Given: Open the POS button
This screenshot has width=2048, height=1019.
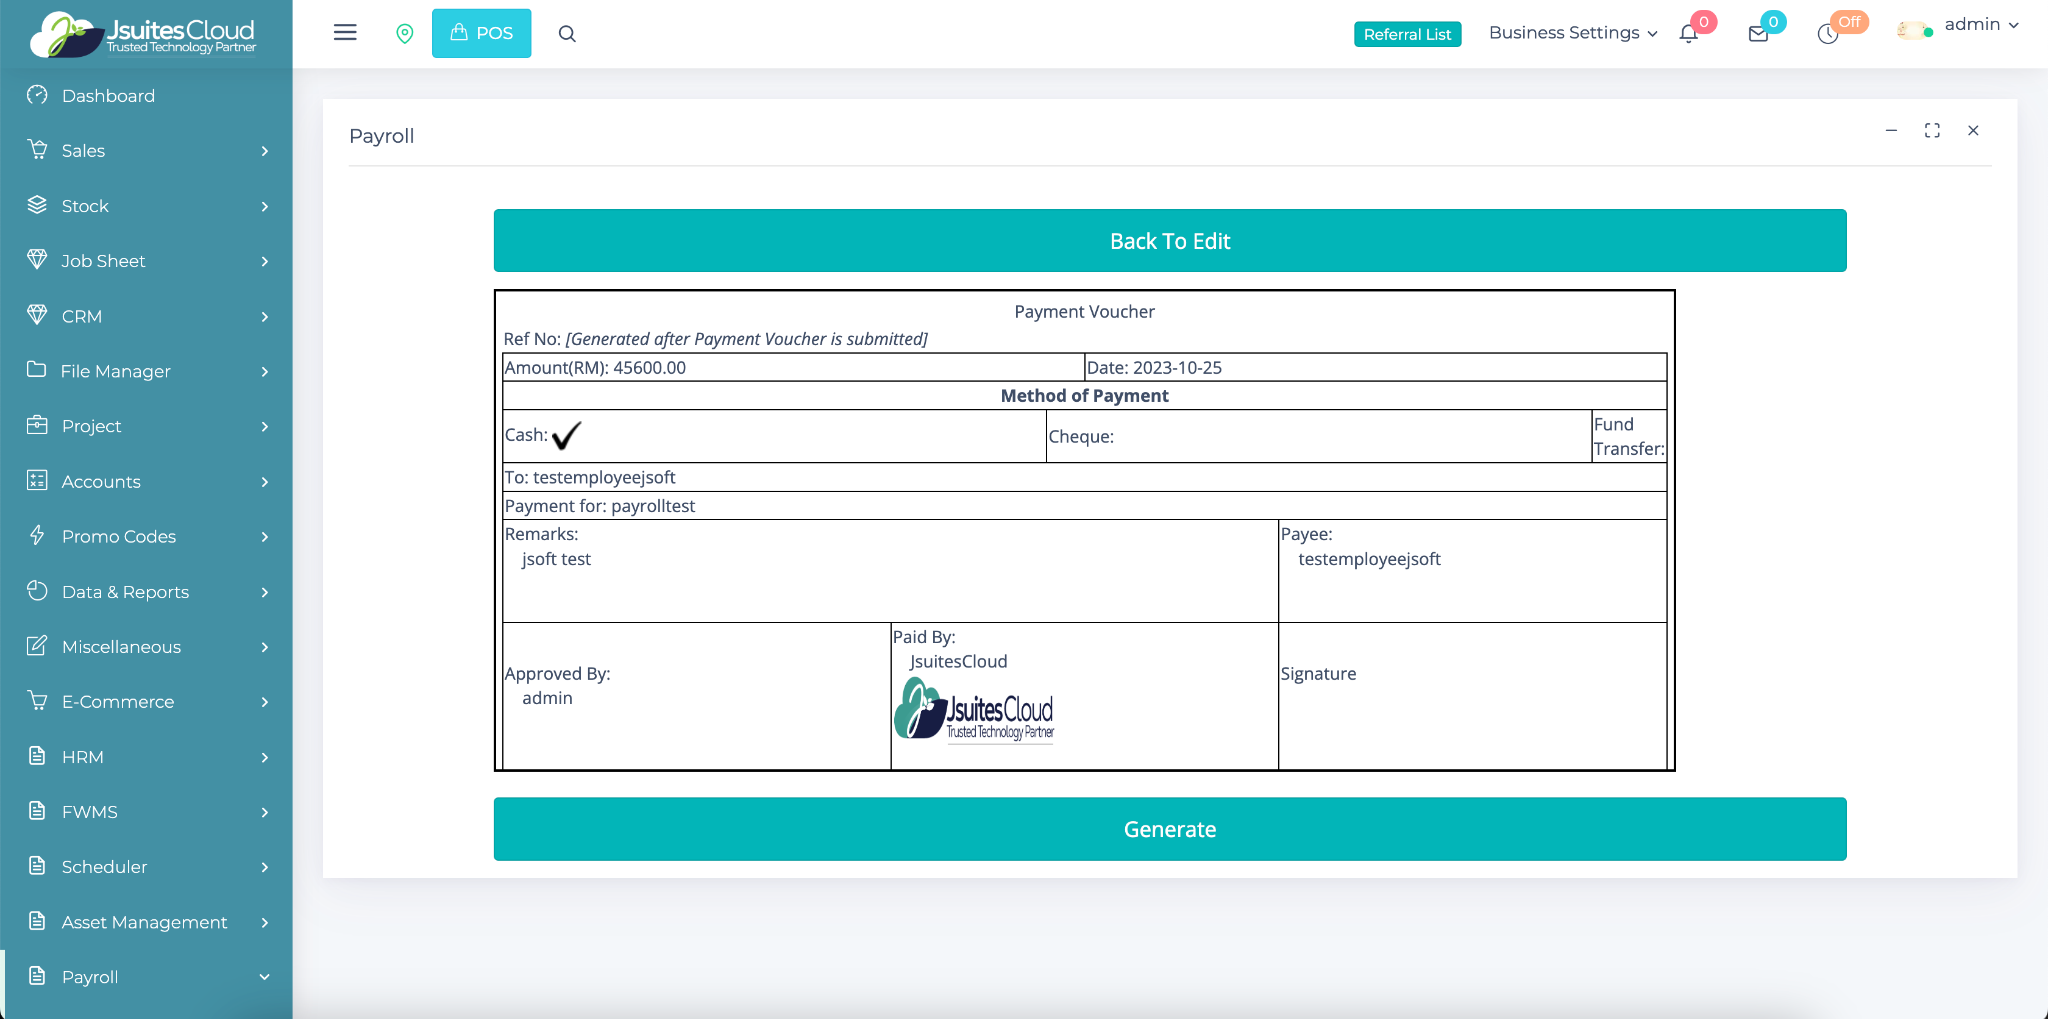Looking at the screenshot, I should [x=481, y=33].
